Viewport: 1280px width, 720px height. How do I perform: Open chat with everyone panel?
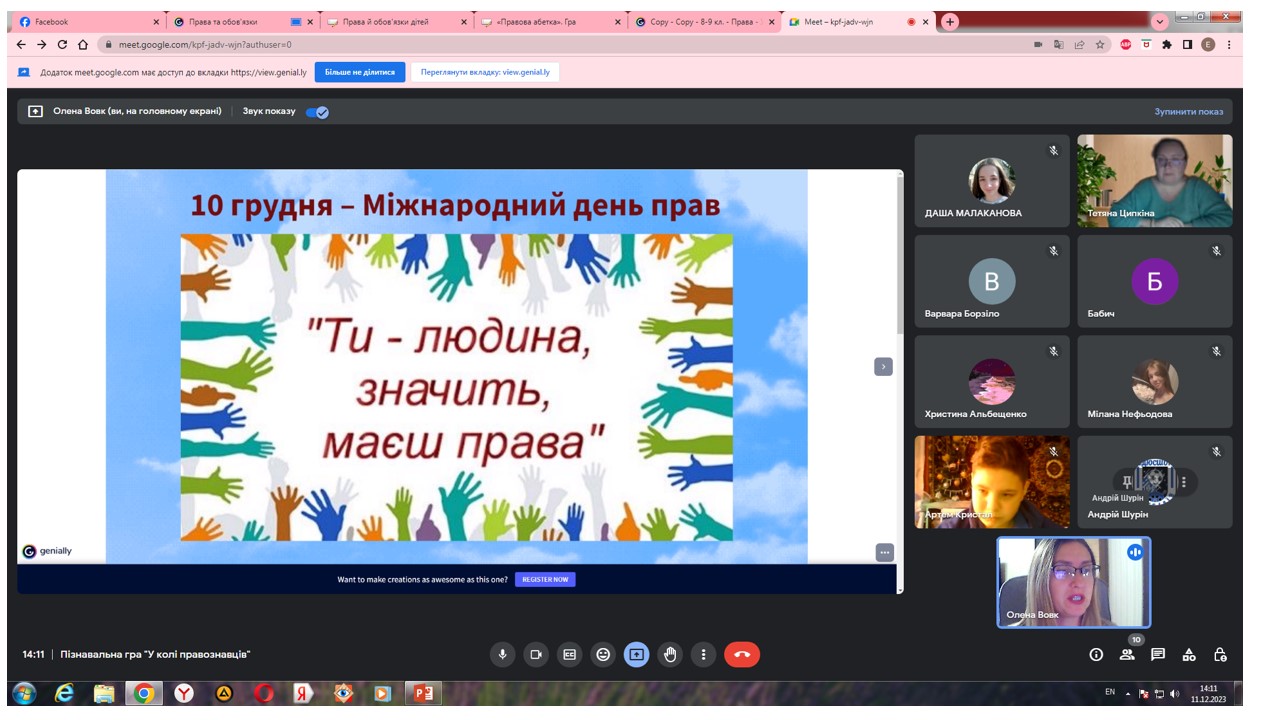click(x=1158, y=655)
